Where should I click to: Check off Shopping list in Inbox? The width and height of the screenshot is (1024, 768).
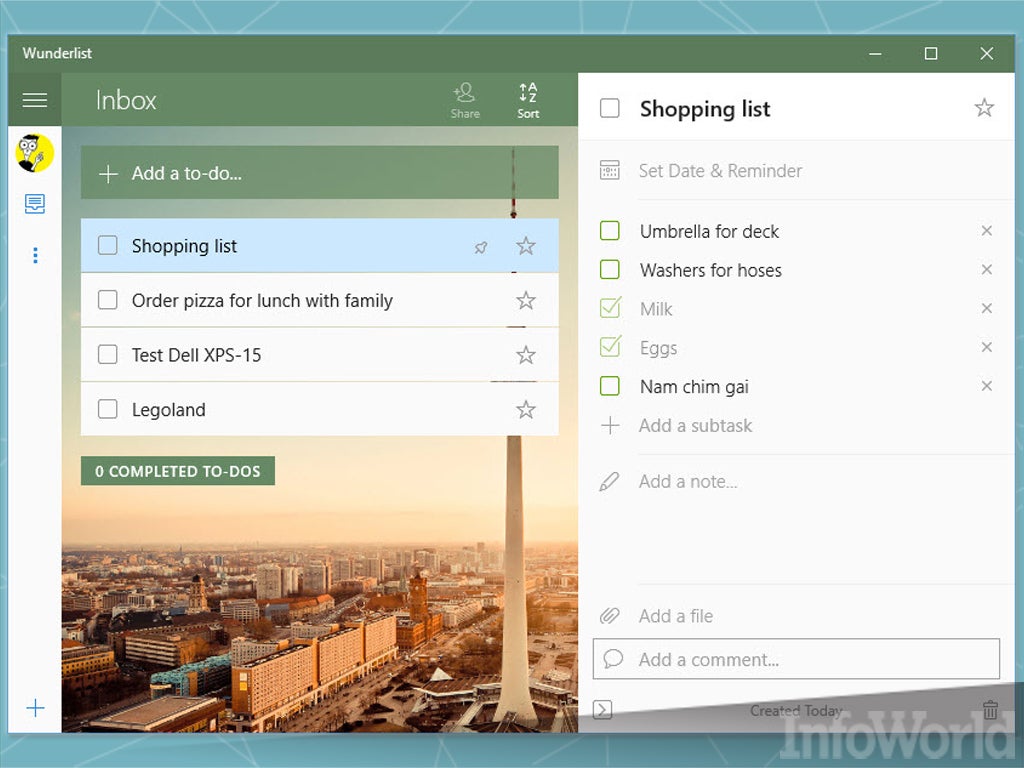(108, 246)
